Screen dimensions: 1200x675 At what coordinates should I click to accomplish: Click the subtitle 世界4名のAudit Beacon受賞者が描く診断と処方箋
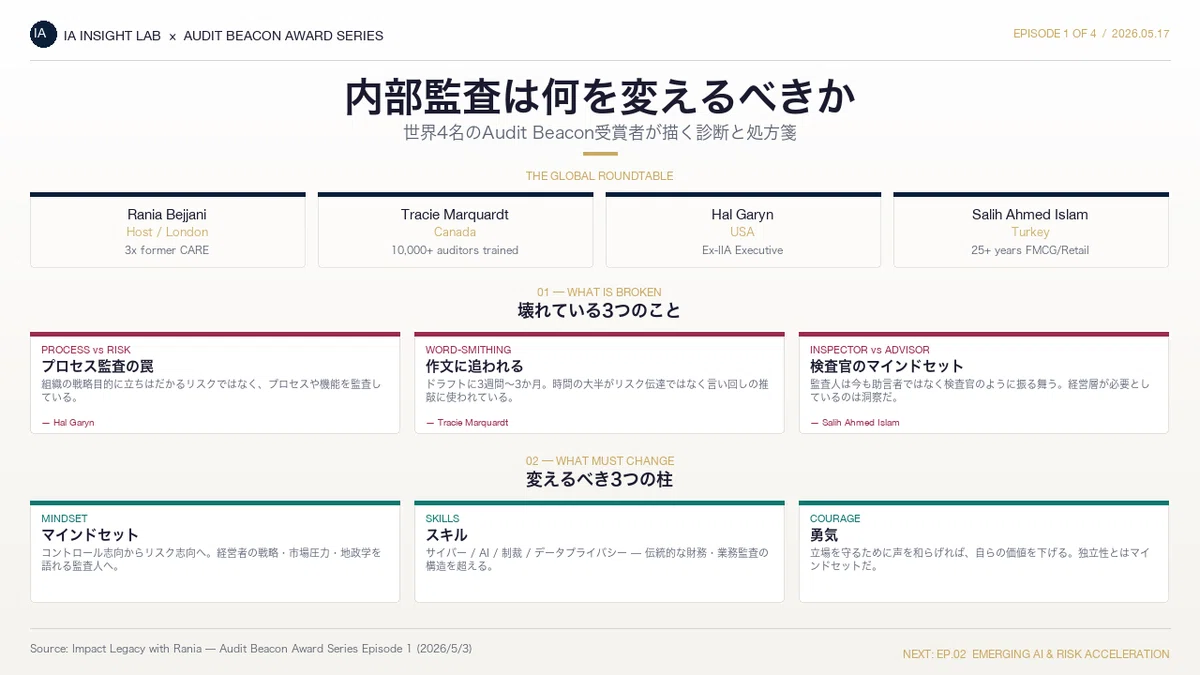coord(600,133)
